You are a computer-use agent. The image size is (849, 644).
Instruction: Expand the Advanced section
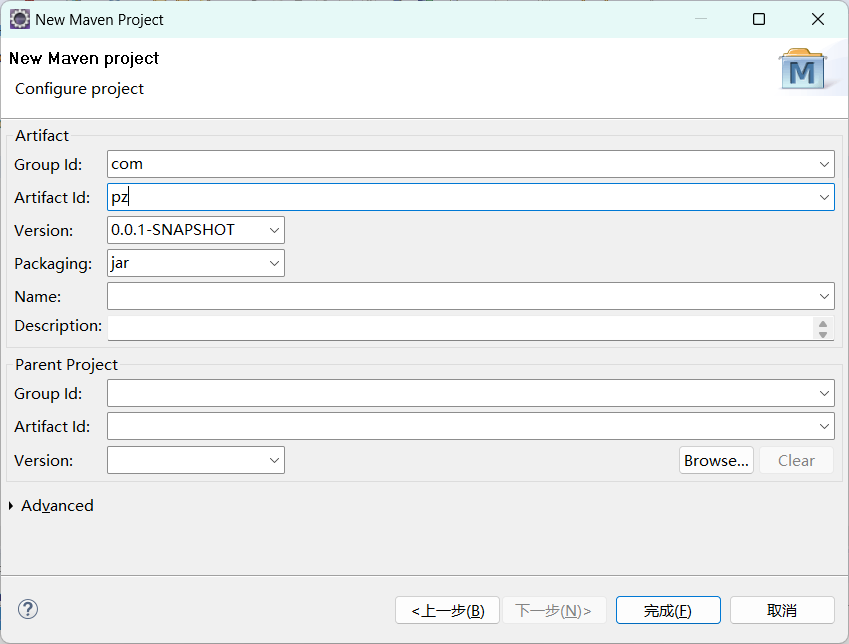tap(11, 505)
